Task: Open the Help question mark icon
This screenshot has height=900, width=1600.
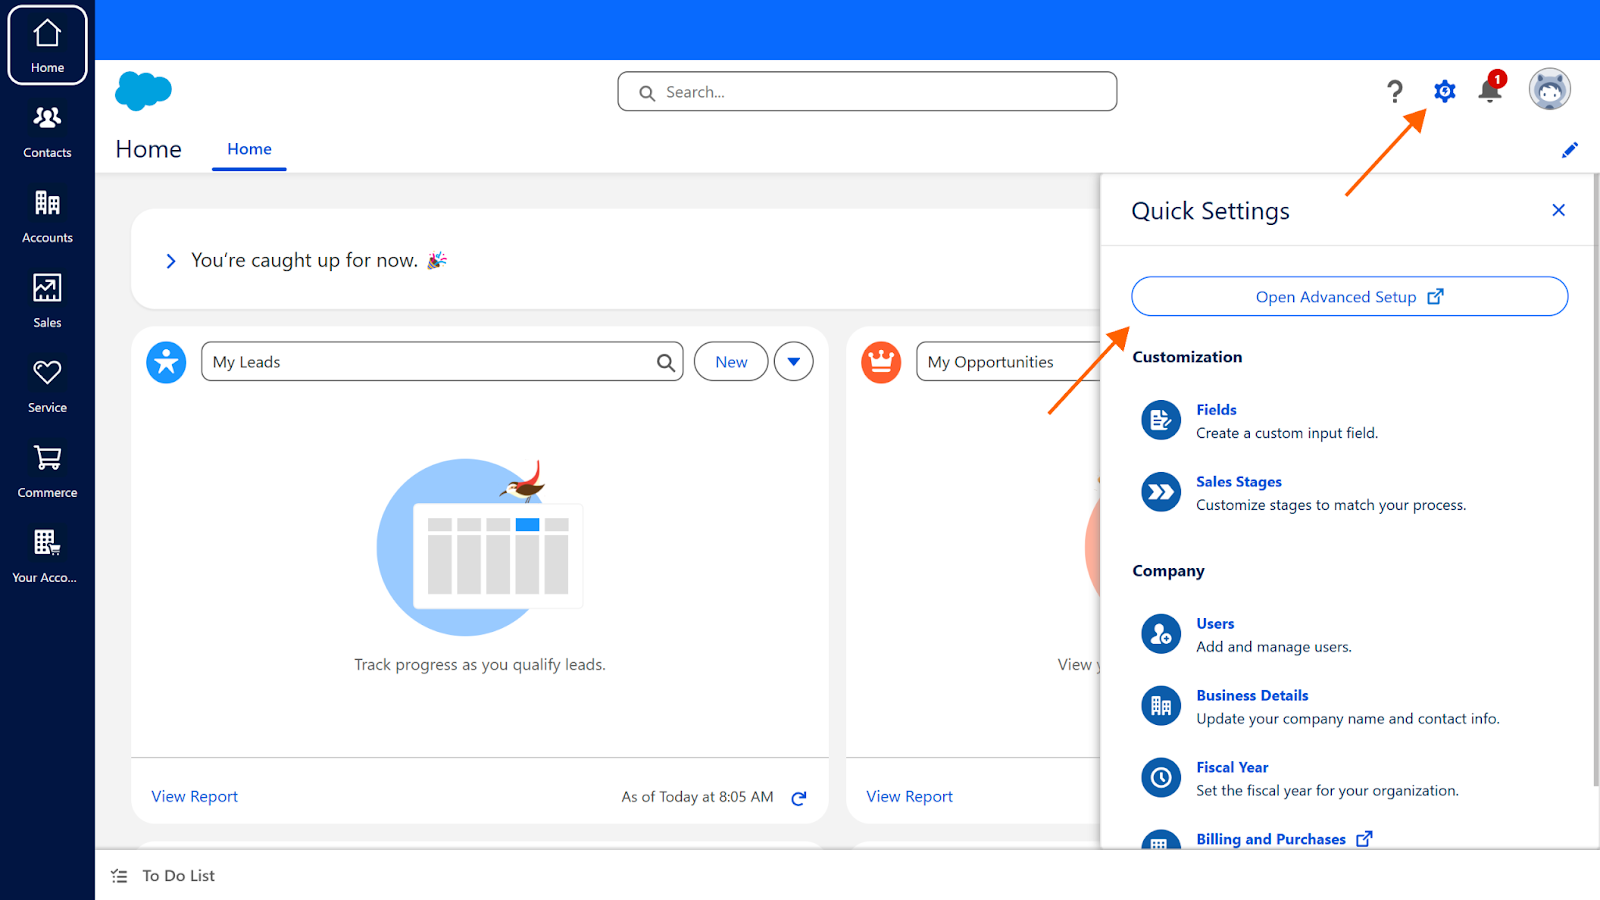Action: click(1395, 91)
